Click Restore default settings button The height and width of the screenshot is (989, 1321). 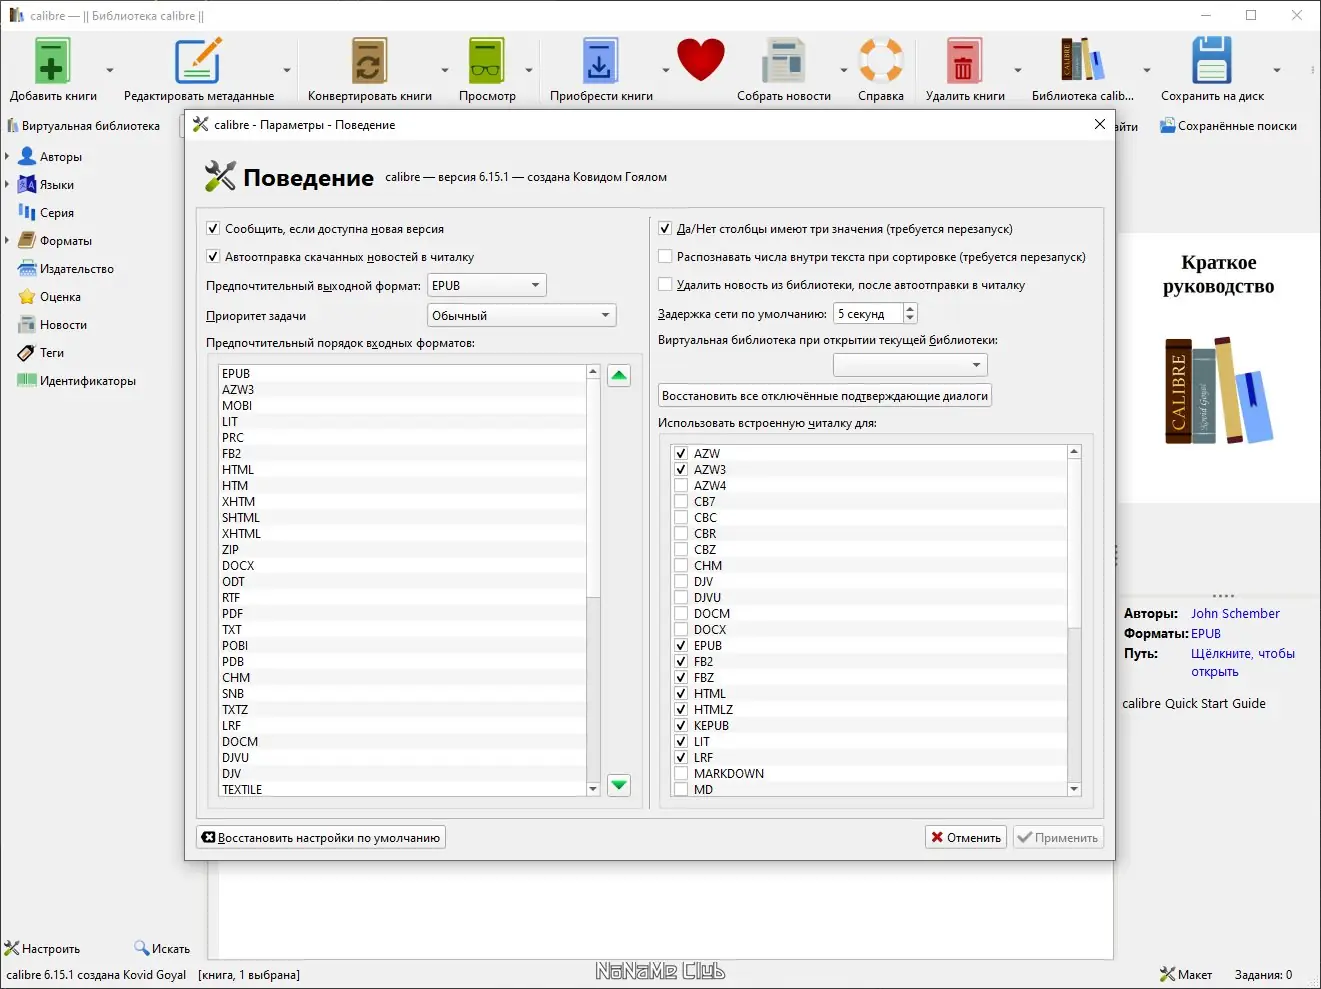321,838
